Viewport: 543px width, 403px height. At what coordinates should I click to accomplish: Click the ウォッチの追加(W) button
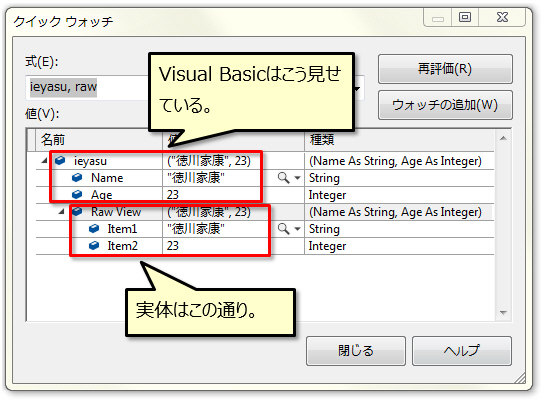(x=445, y=105)
